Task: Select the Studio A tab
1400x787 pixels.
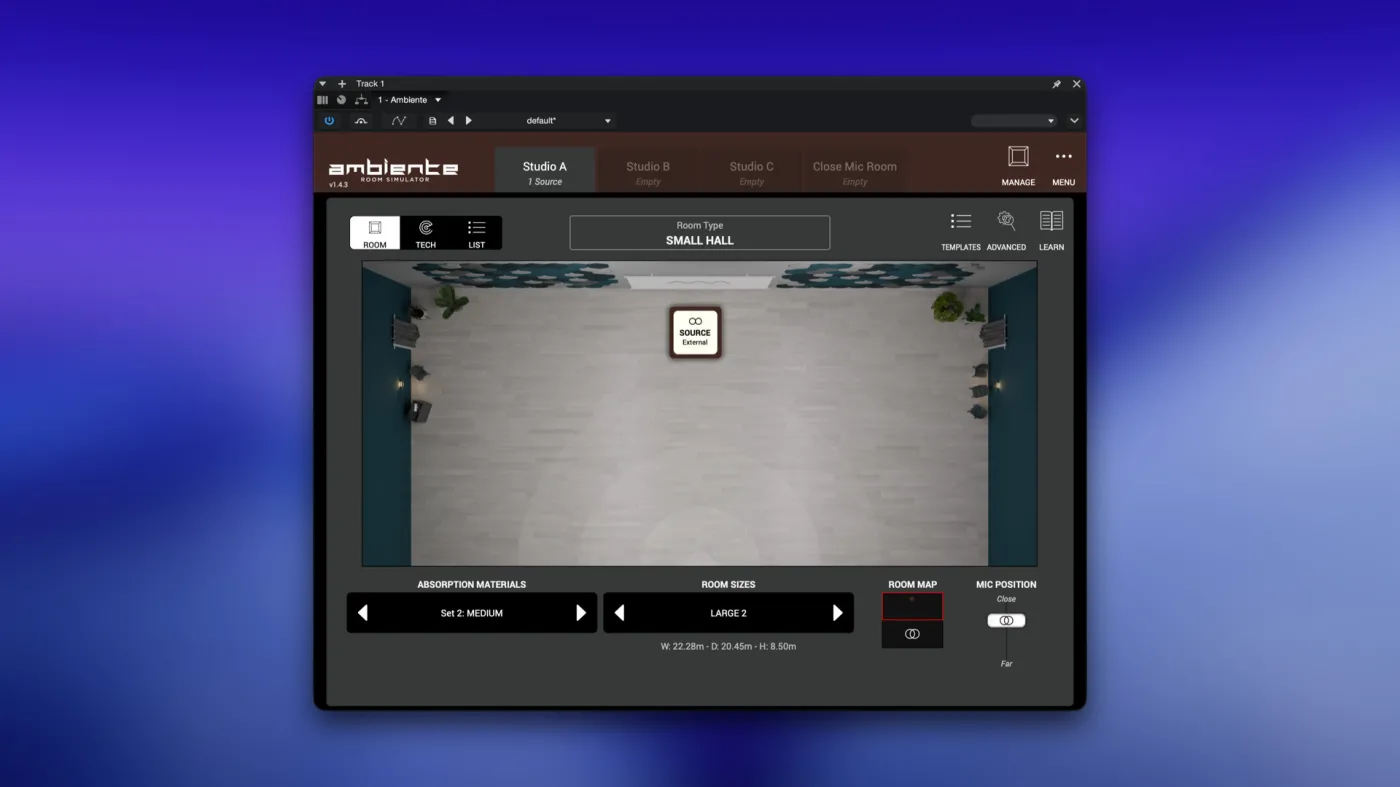Action: [545, 171]
